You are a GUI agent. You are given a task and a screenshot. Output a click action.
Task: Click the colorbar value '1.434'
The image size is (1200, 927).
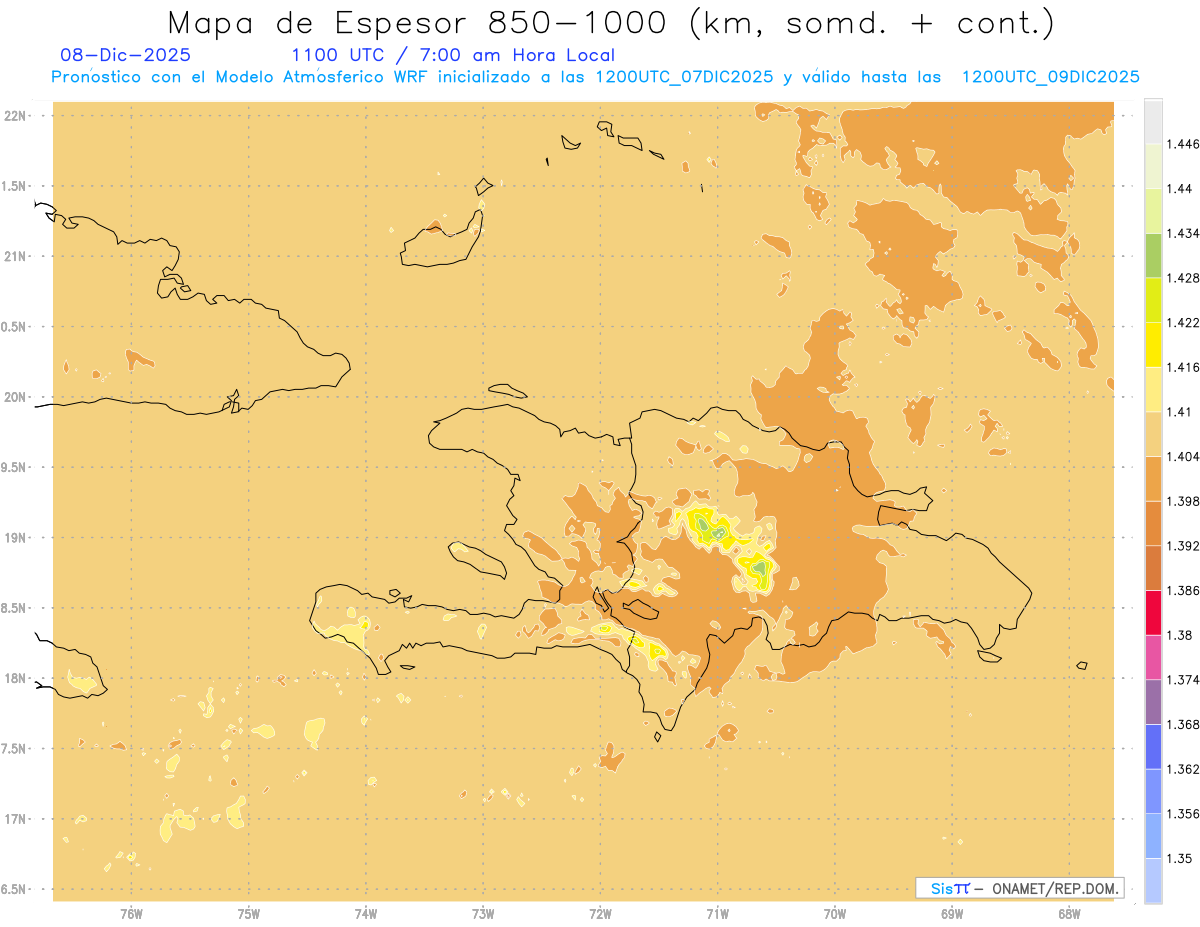point(1184,233)
